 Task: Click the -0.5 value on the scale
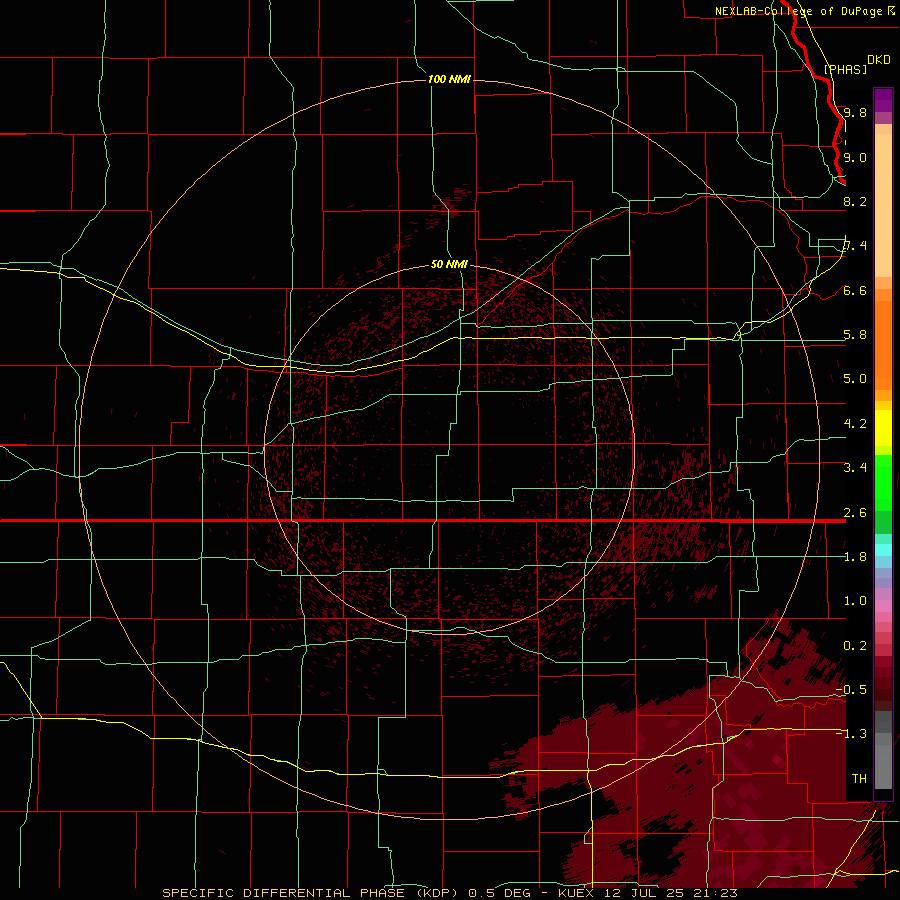click(x=851, y=690)
